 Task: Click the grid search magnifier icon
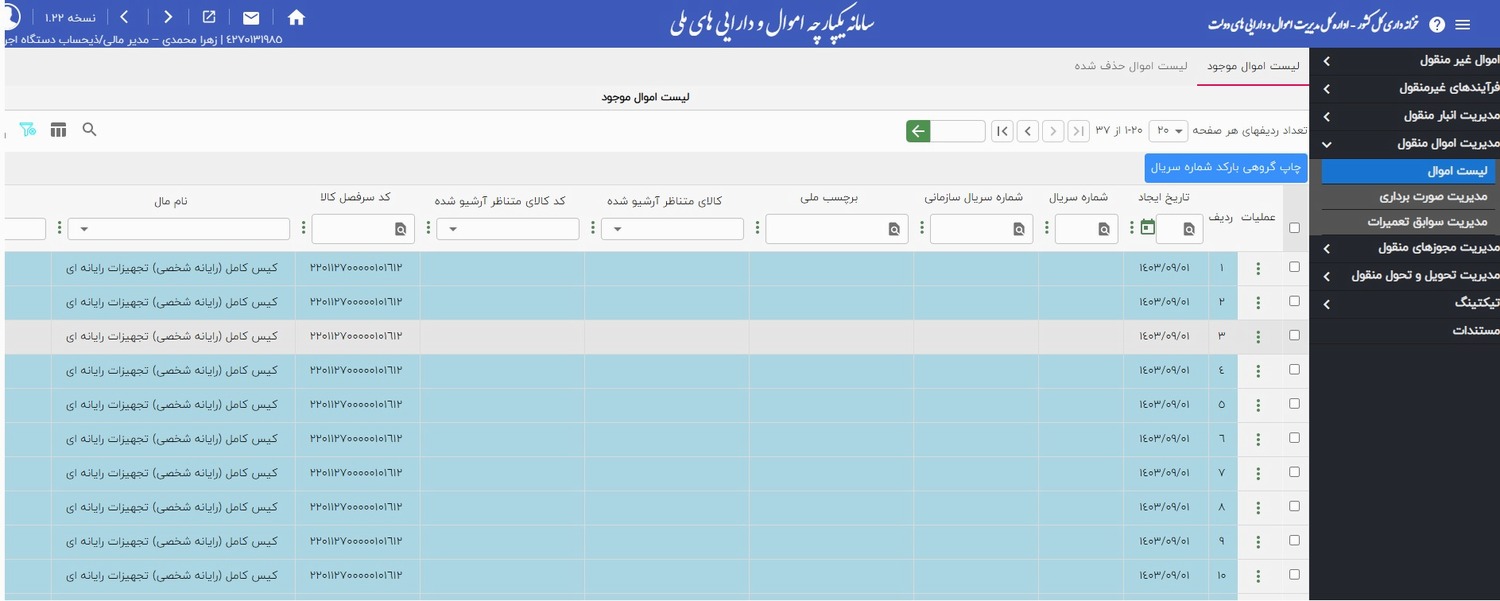(89, 130)
